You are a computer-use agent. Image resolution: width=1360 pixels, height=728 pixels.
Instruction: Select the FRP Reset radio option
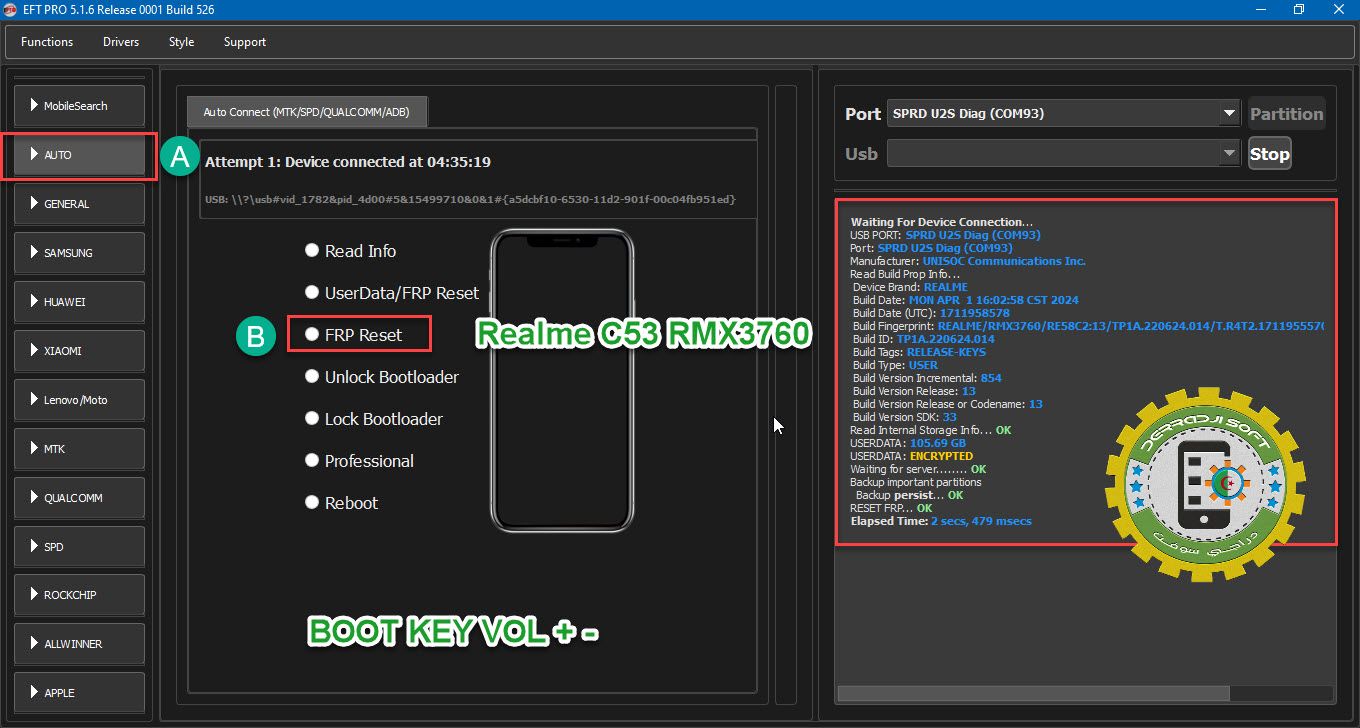pyautogui.click(x=354, y=335)
